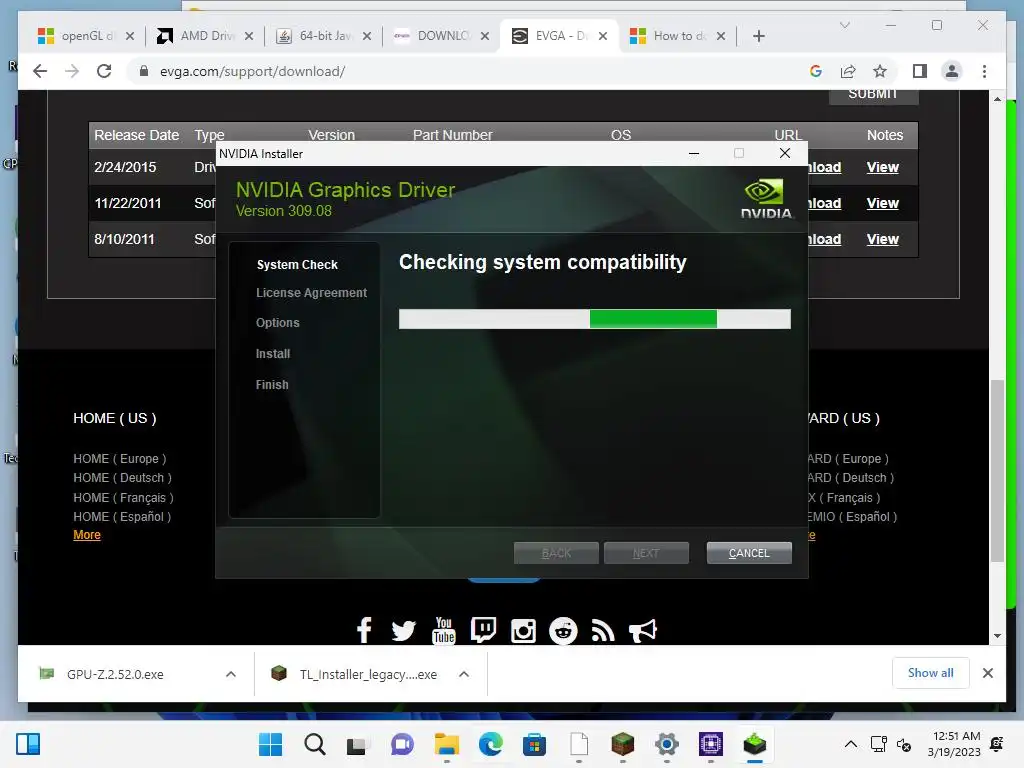1024x768 pixels.
Task: Select System Check step
Action: [x=297, y=264]
